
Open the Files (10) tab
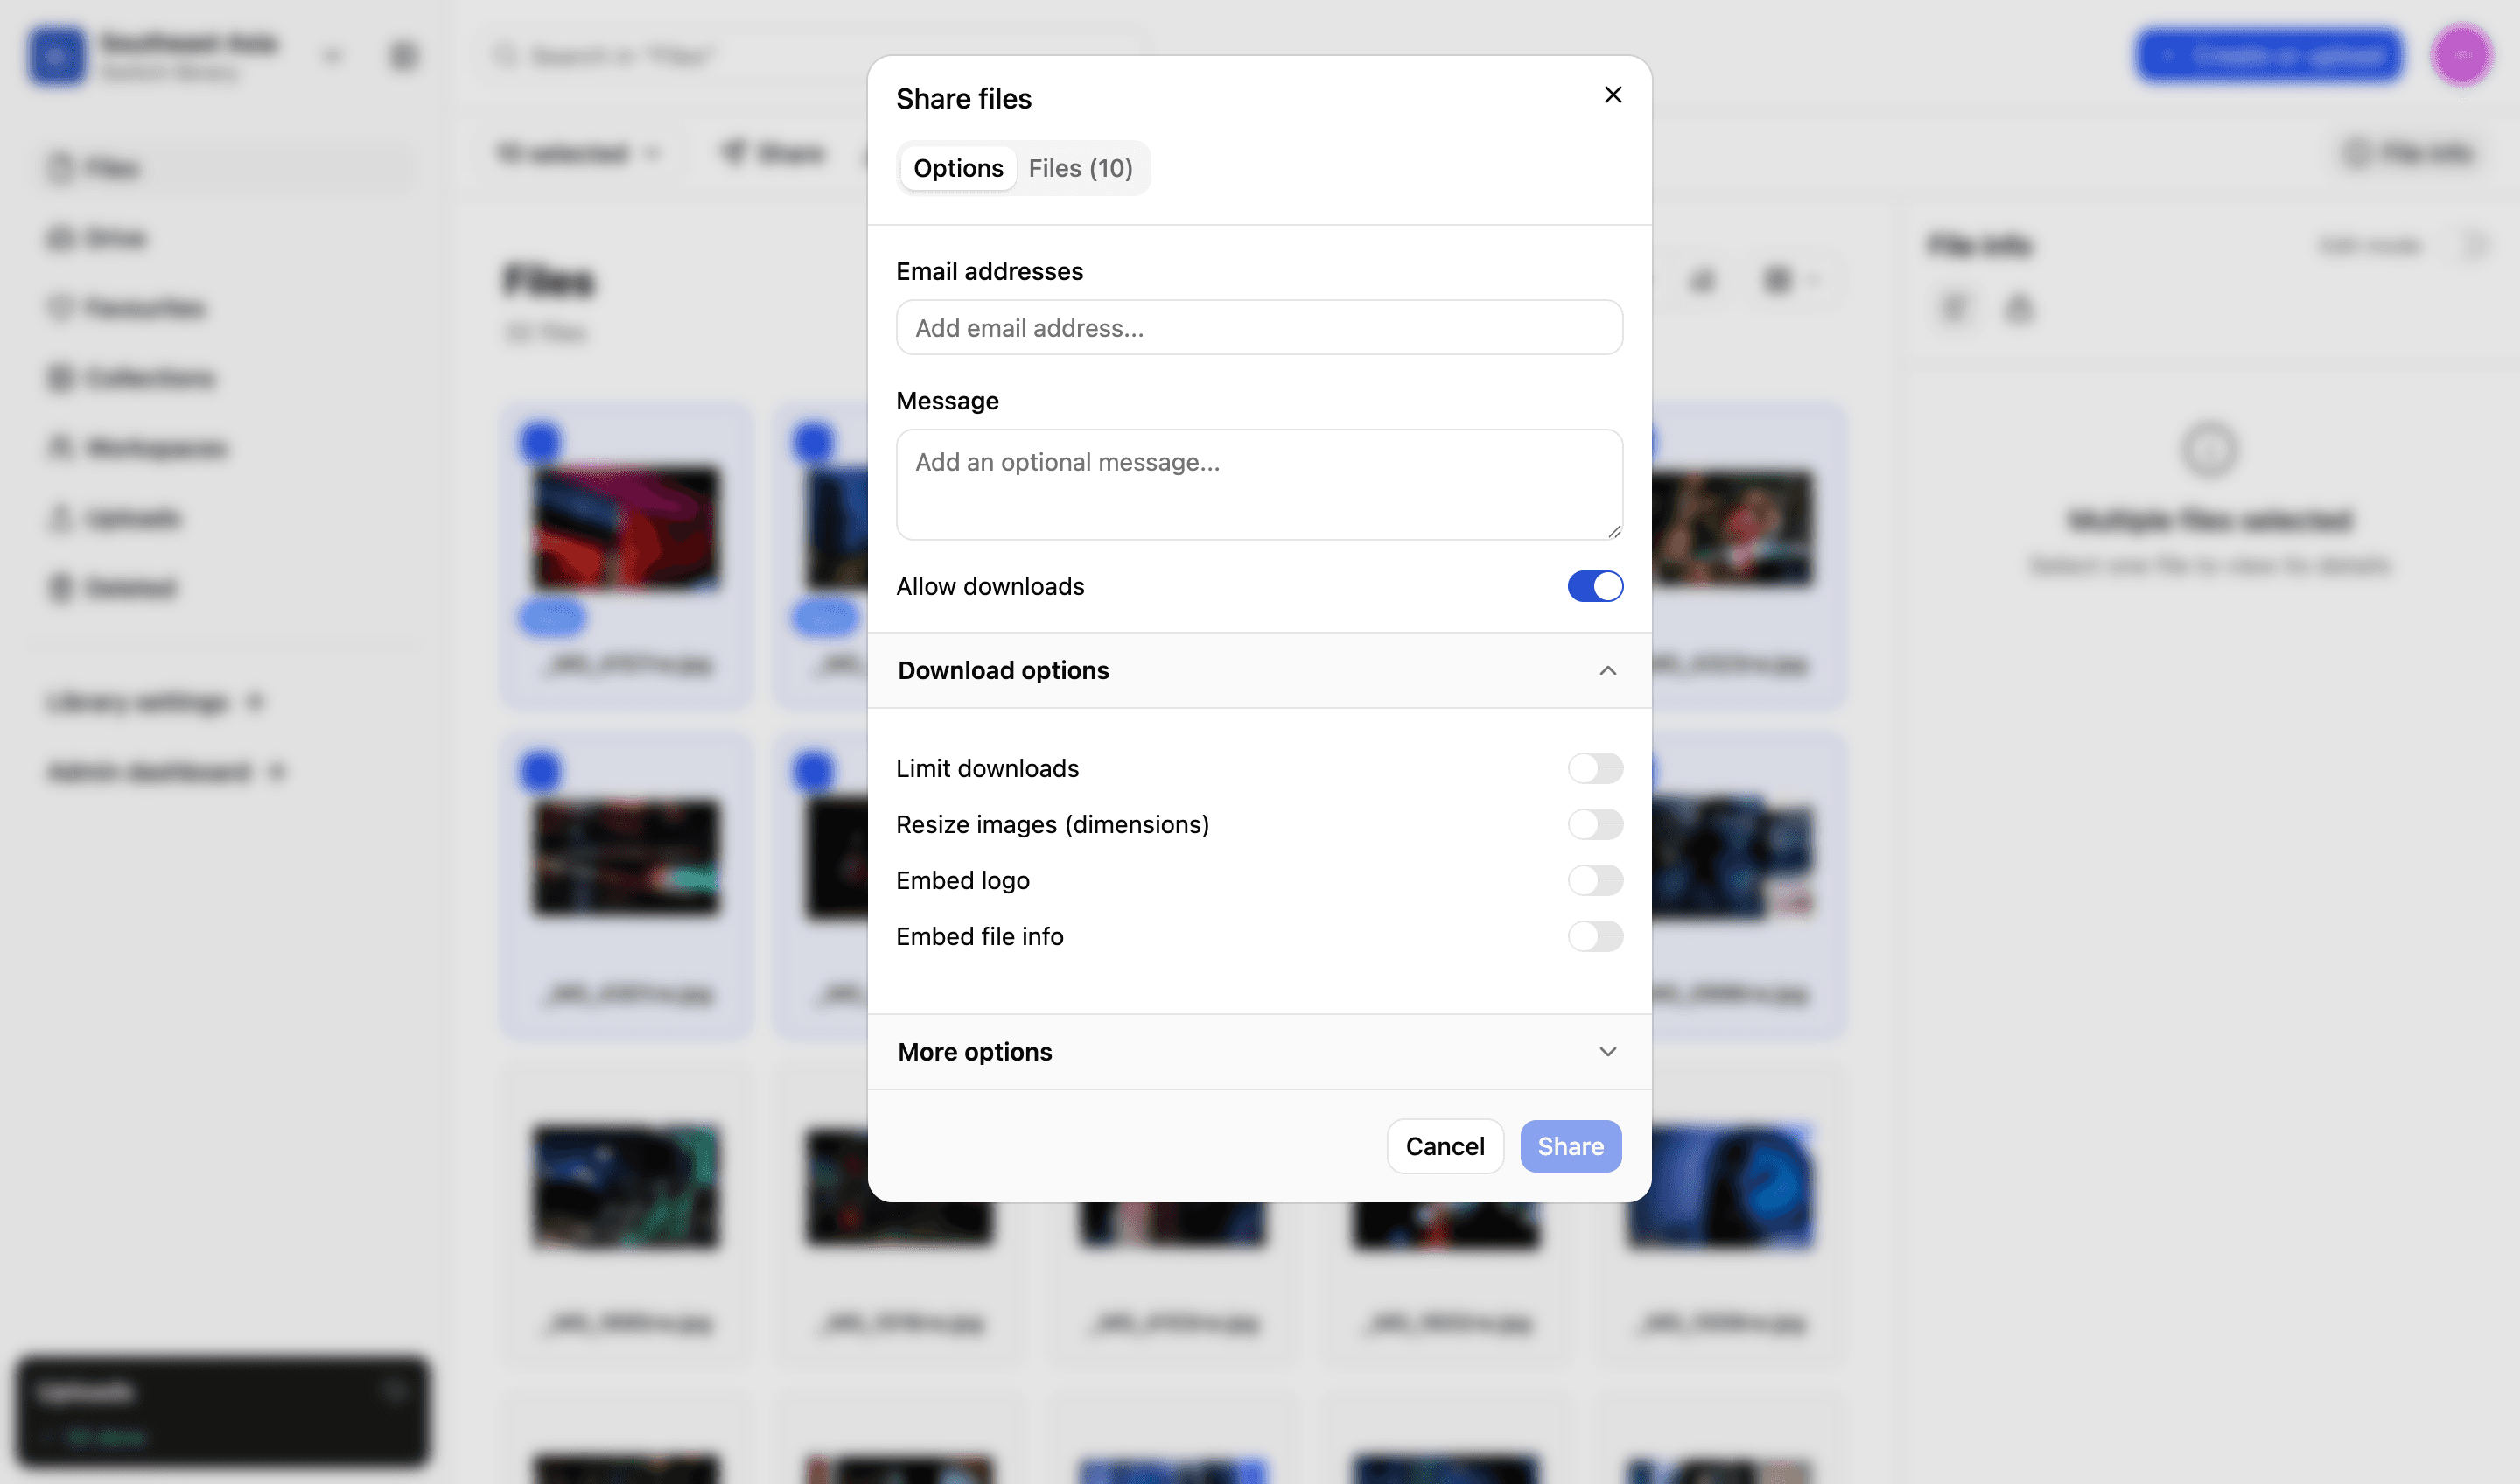[x=1080, y=168]
